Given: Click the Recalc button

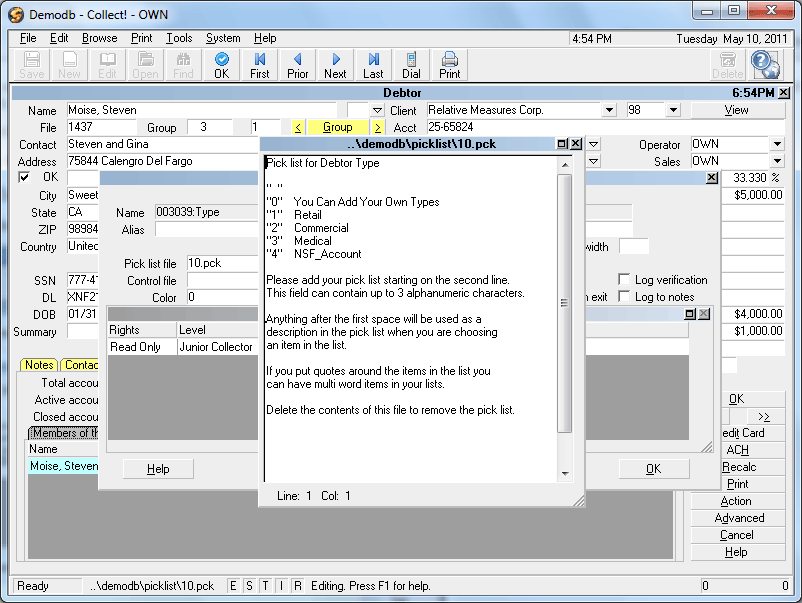Looking at the screenshot, I should 738,467.
